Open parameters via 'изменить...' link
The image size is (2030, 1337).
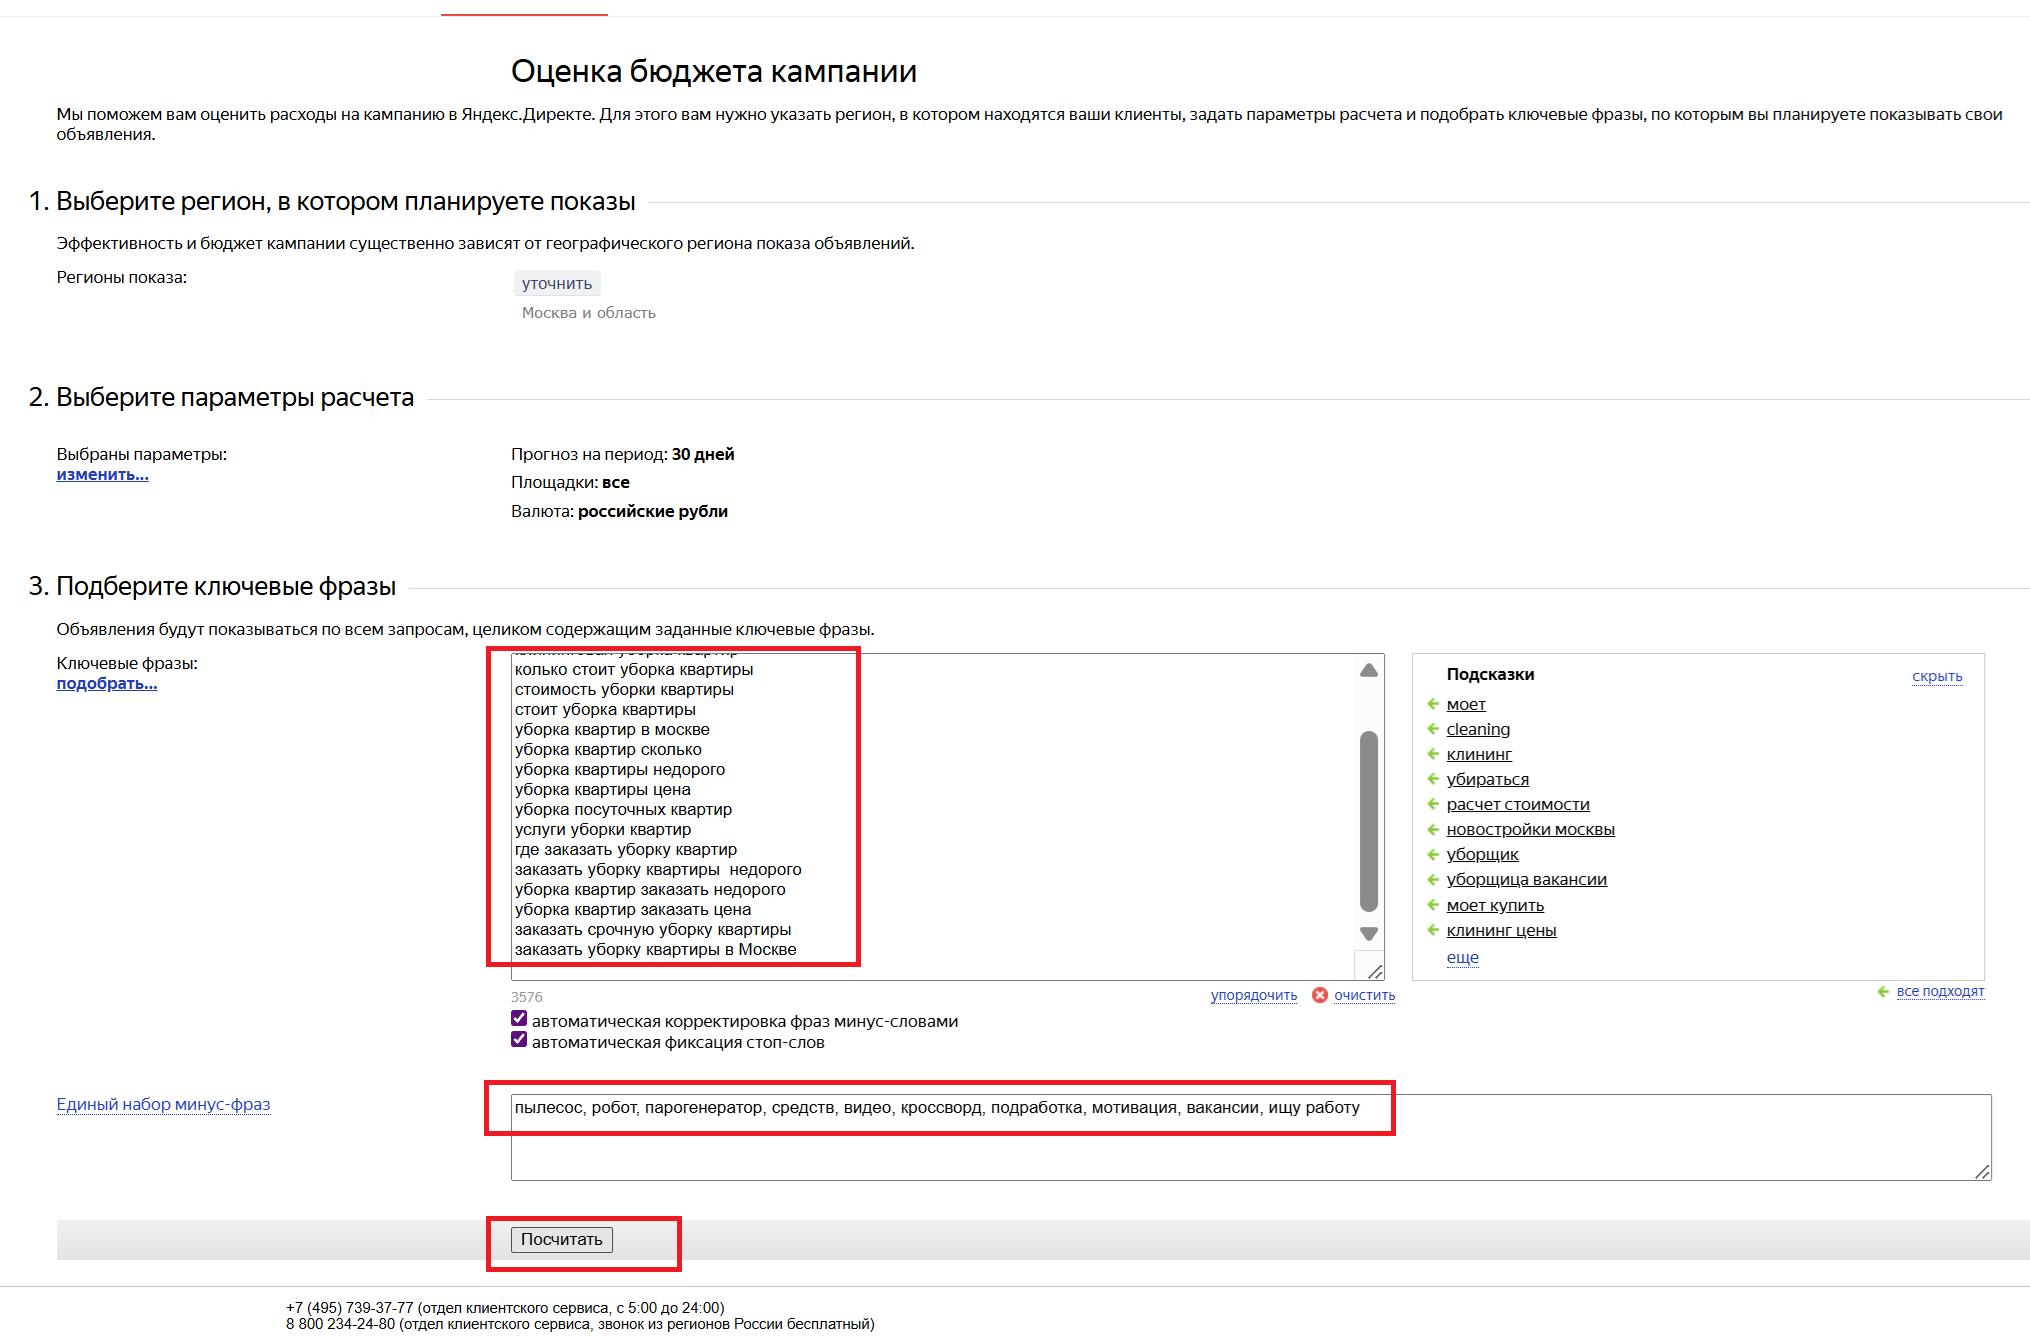[x=102, y=475]
